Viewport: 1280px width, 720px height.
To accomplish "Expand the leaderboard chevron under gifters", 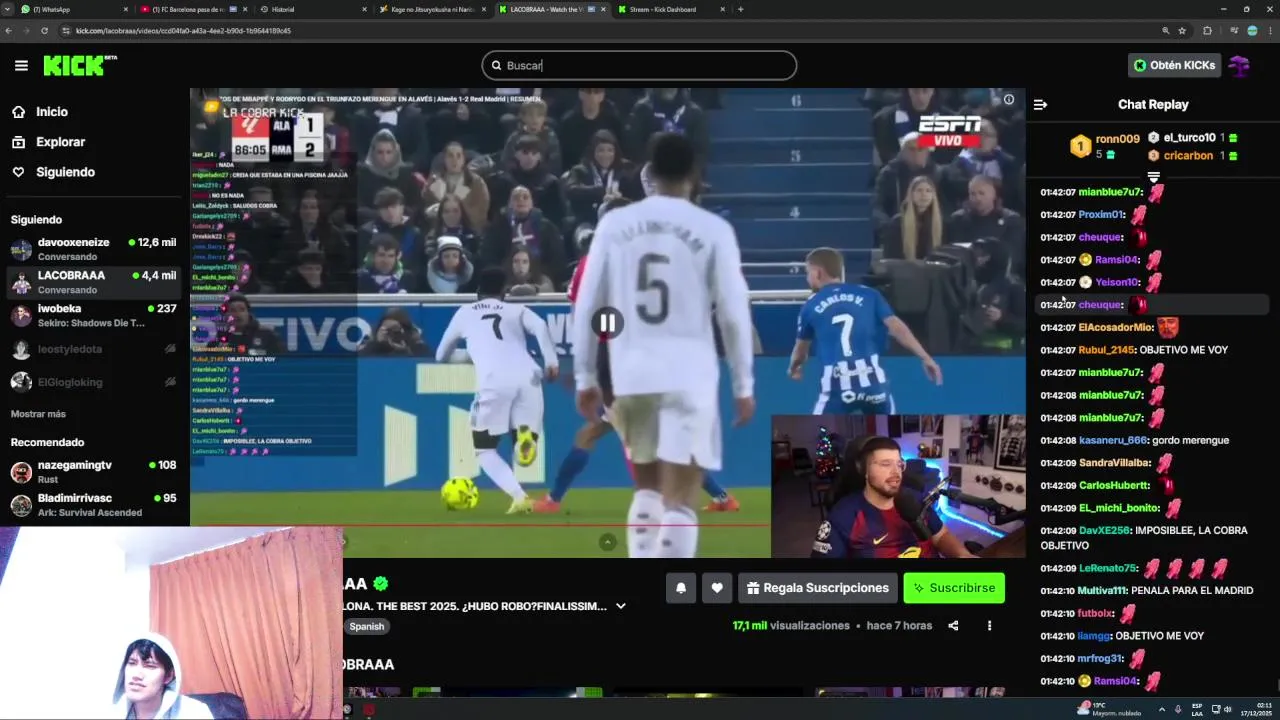I will (1153, 177).
